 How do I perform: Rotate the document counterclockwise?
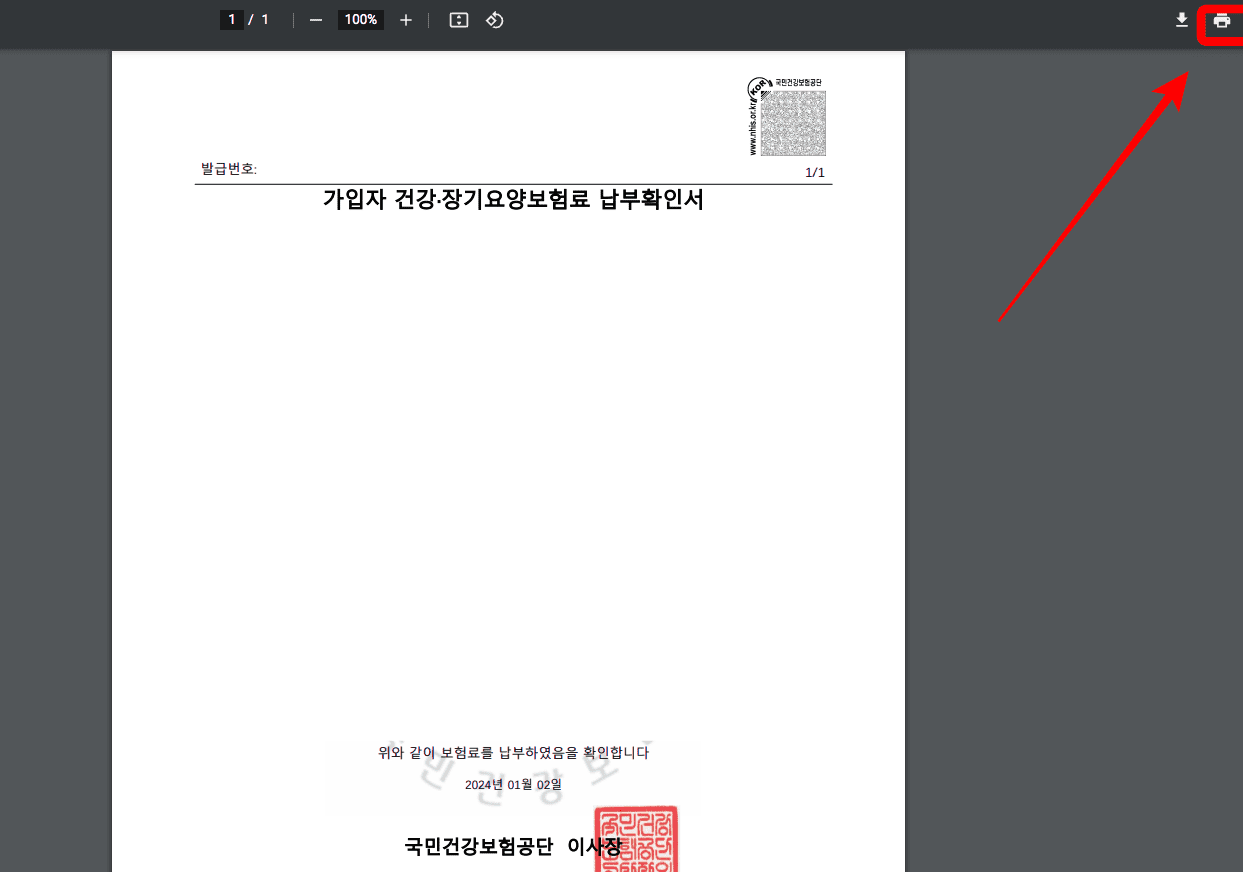495,20
